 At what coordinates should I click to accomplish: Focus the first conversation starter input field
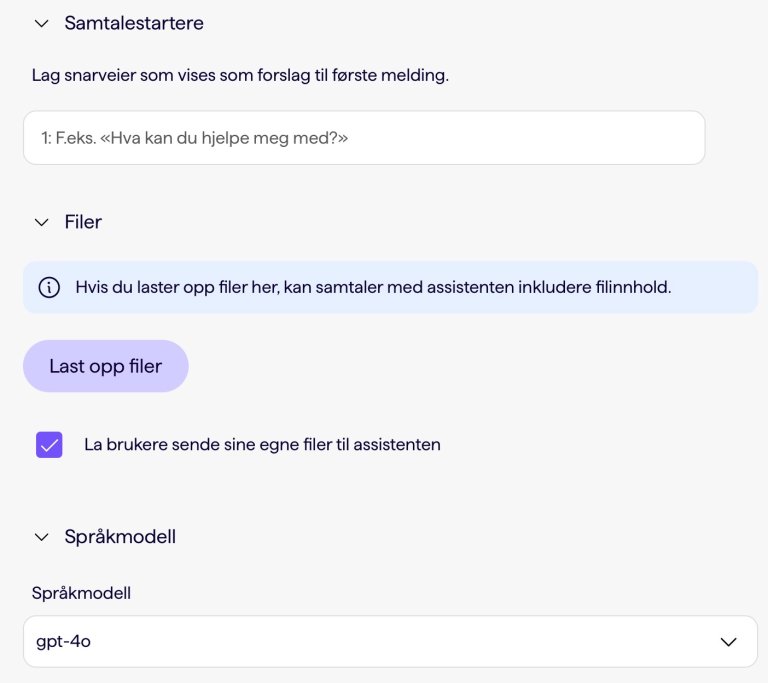[364, 138]
